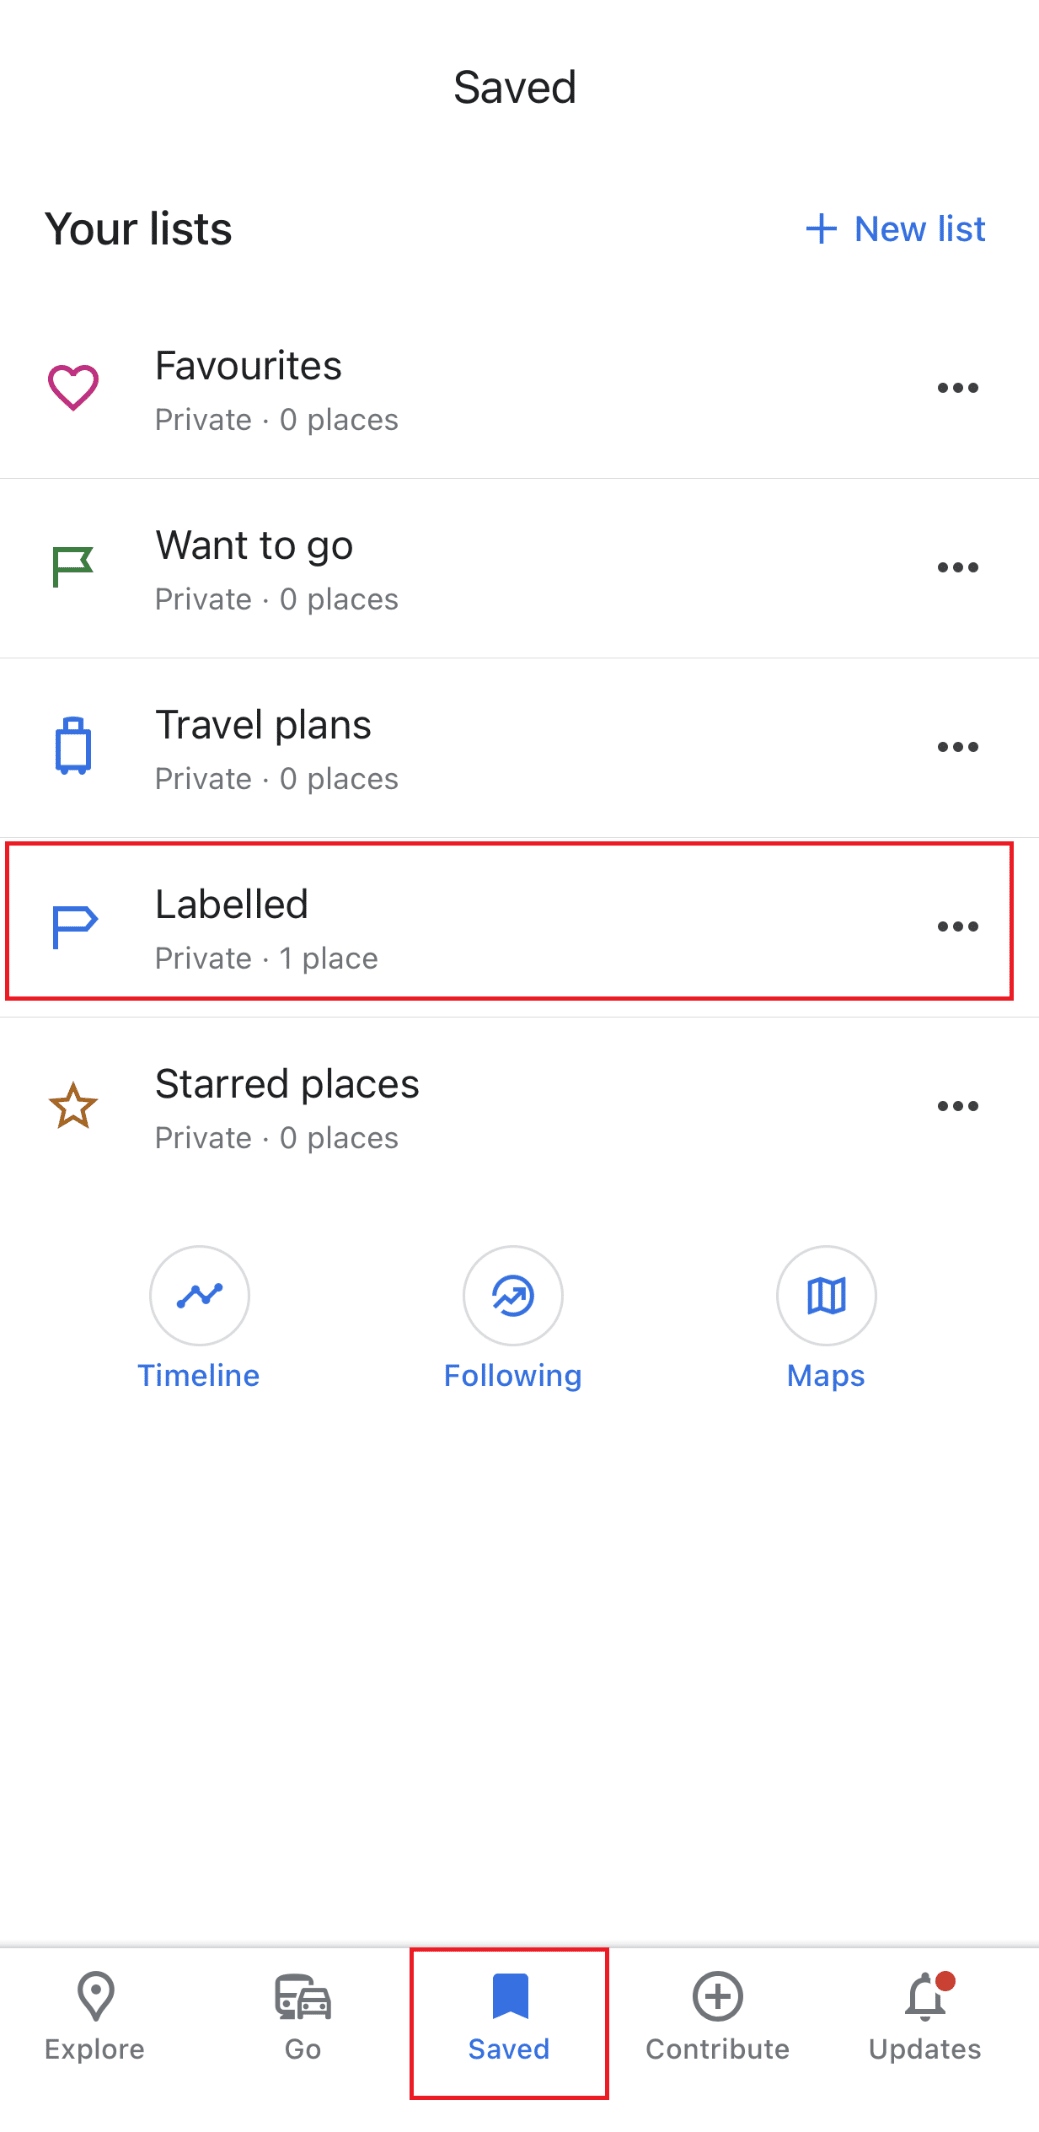Open more options for Favourites list

pyautogui.click(x=957, y=388)
